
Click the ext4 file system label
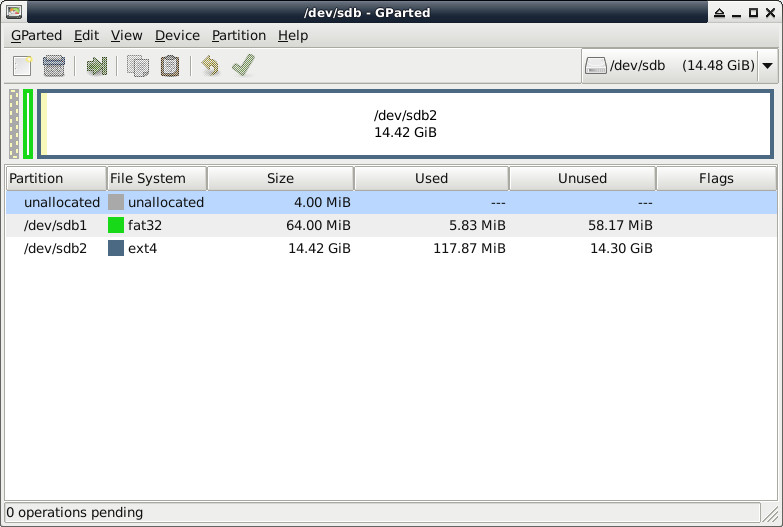142,248
